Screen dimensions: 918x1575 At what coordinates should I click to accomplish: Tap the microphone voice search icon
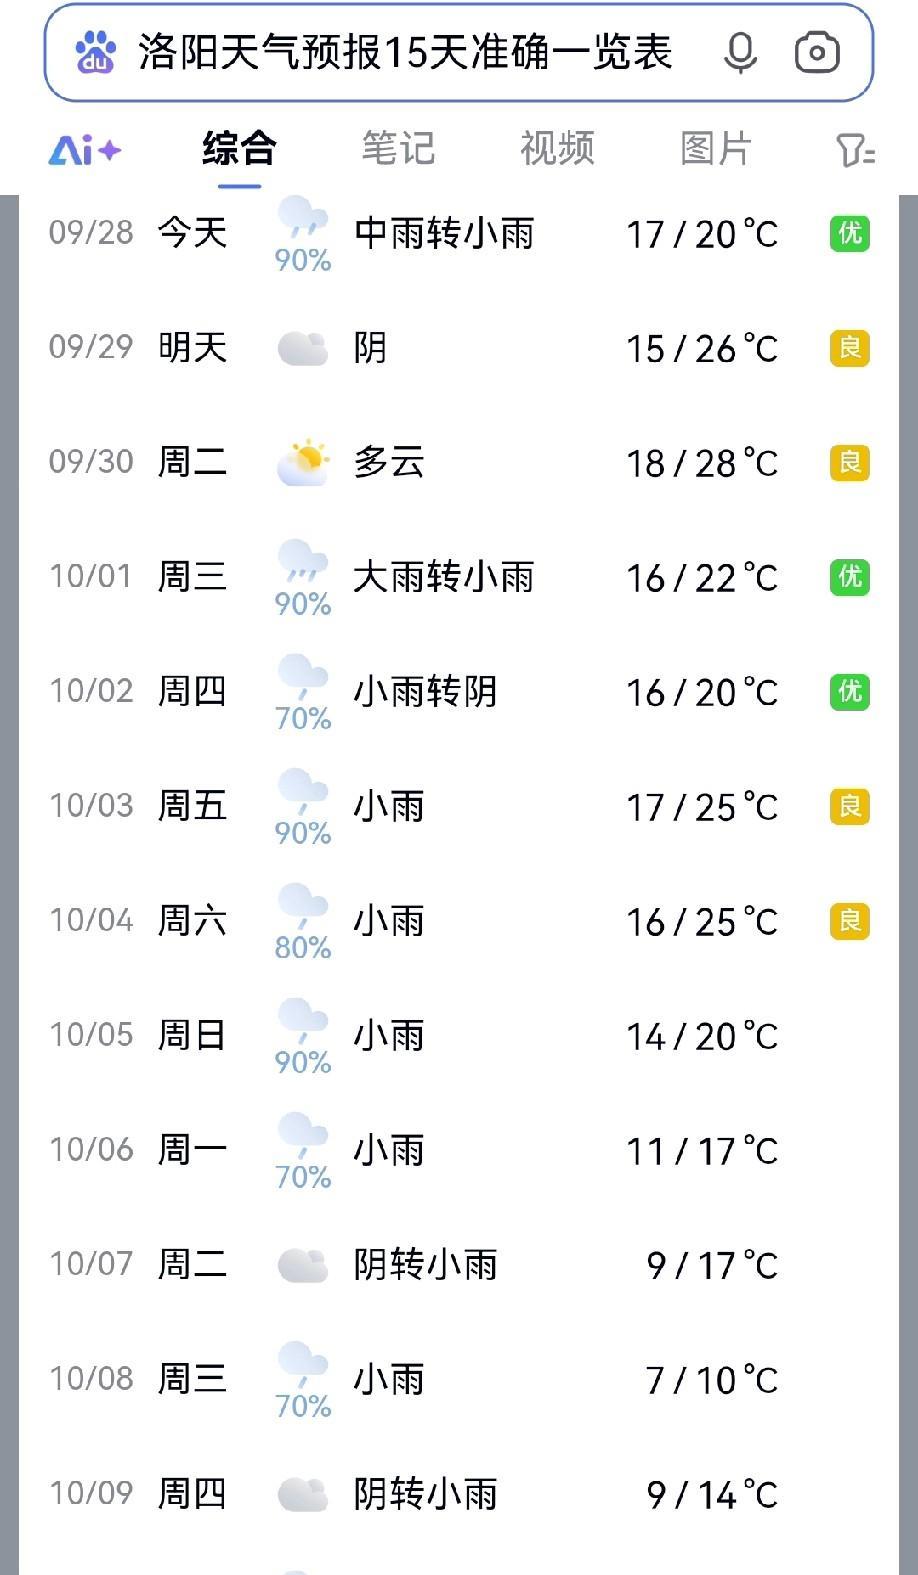coord(740,53)
